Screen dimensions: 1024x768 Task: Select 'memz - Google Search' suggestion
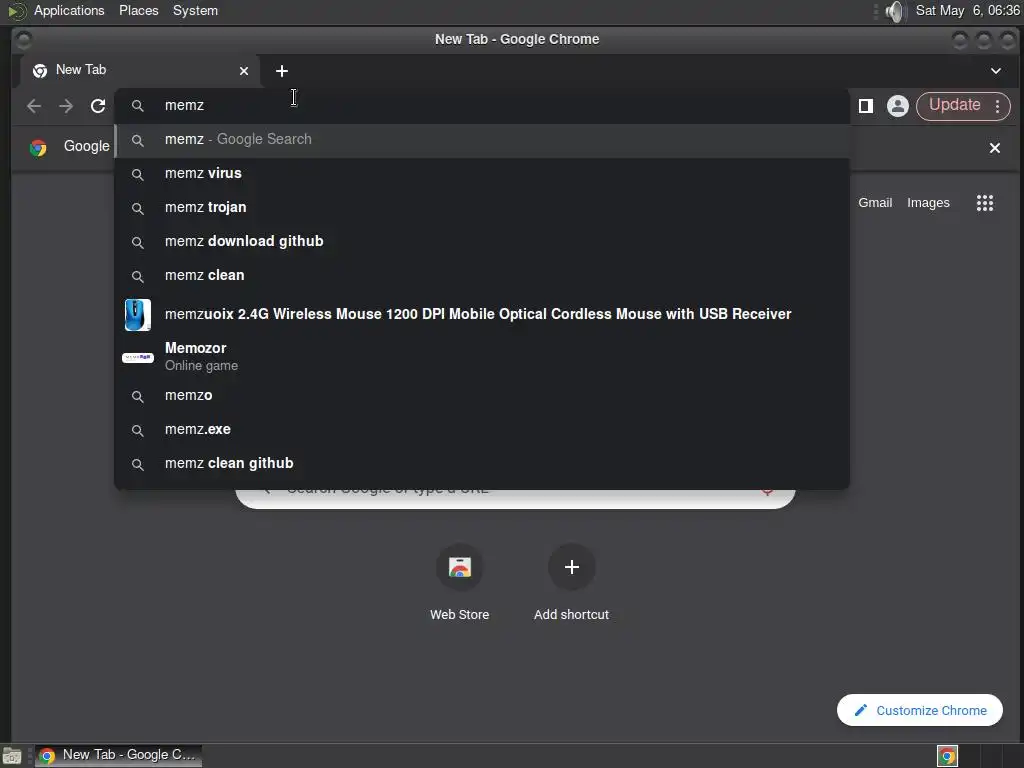pyautogui.click(x=482, y=140)
